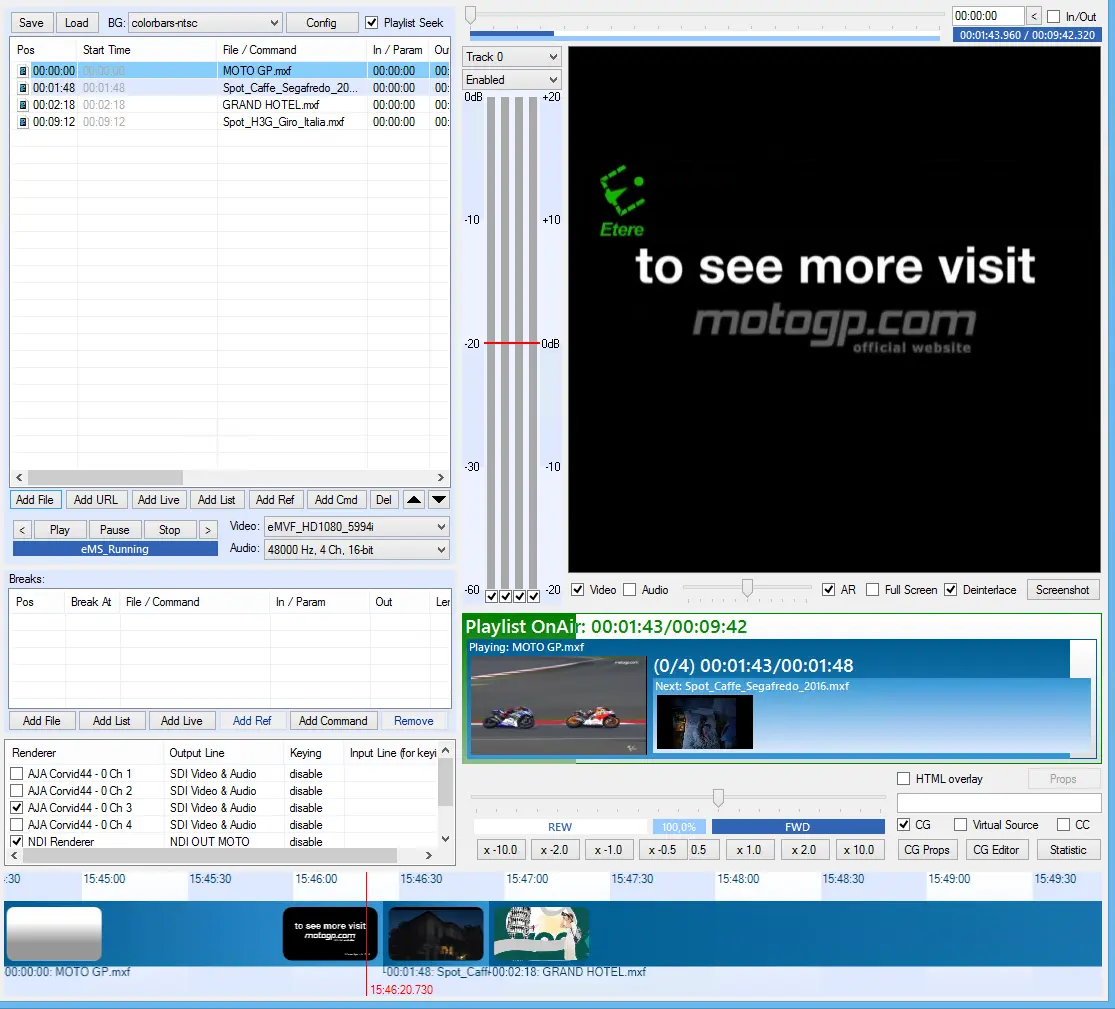Select Spot_H3G_Giro_Italia.mxf playlist row
The width and height of the screenshot is (1115, 1009).
click(283, 122)
